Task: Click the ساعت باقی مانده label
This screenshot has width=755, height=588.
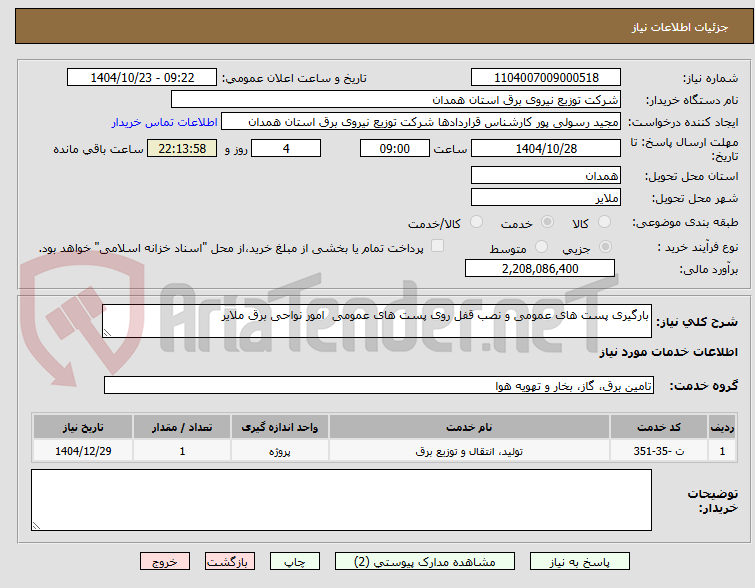Action: pyautogui.click(x=98, y=149)
